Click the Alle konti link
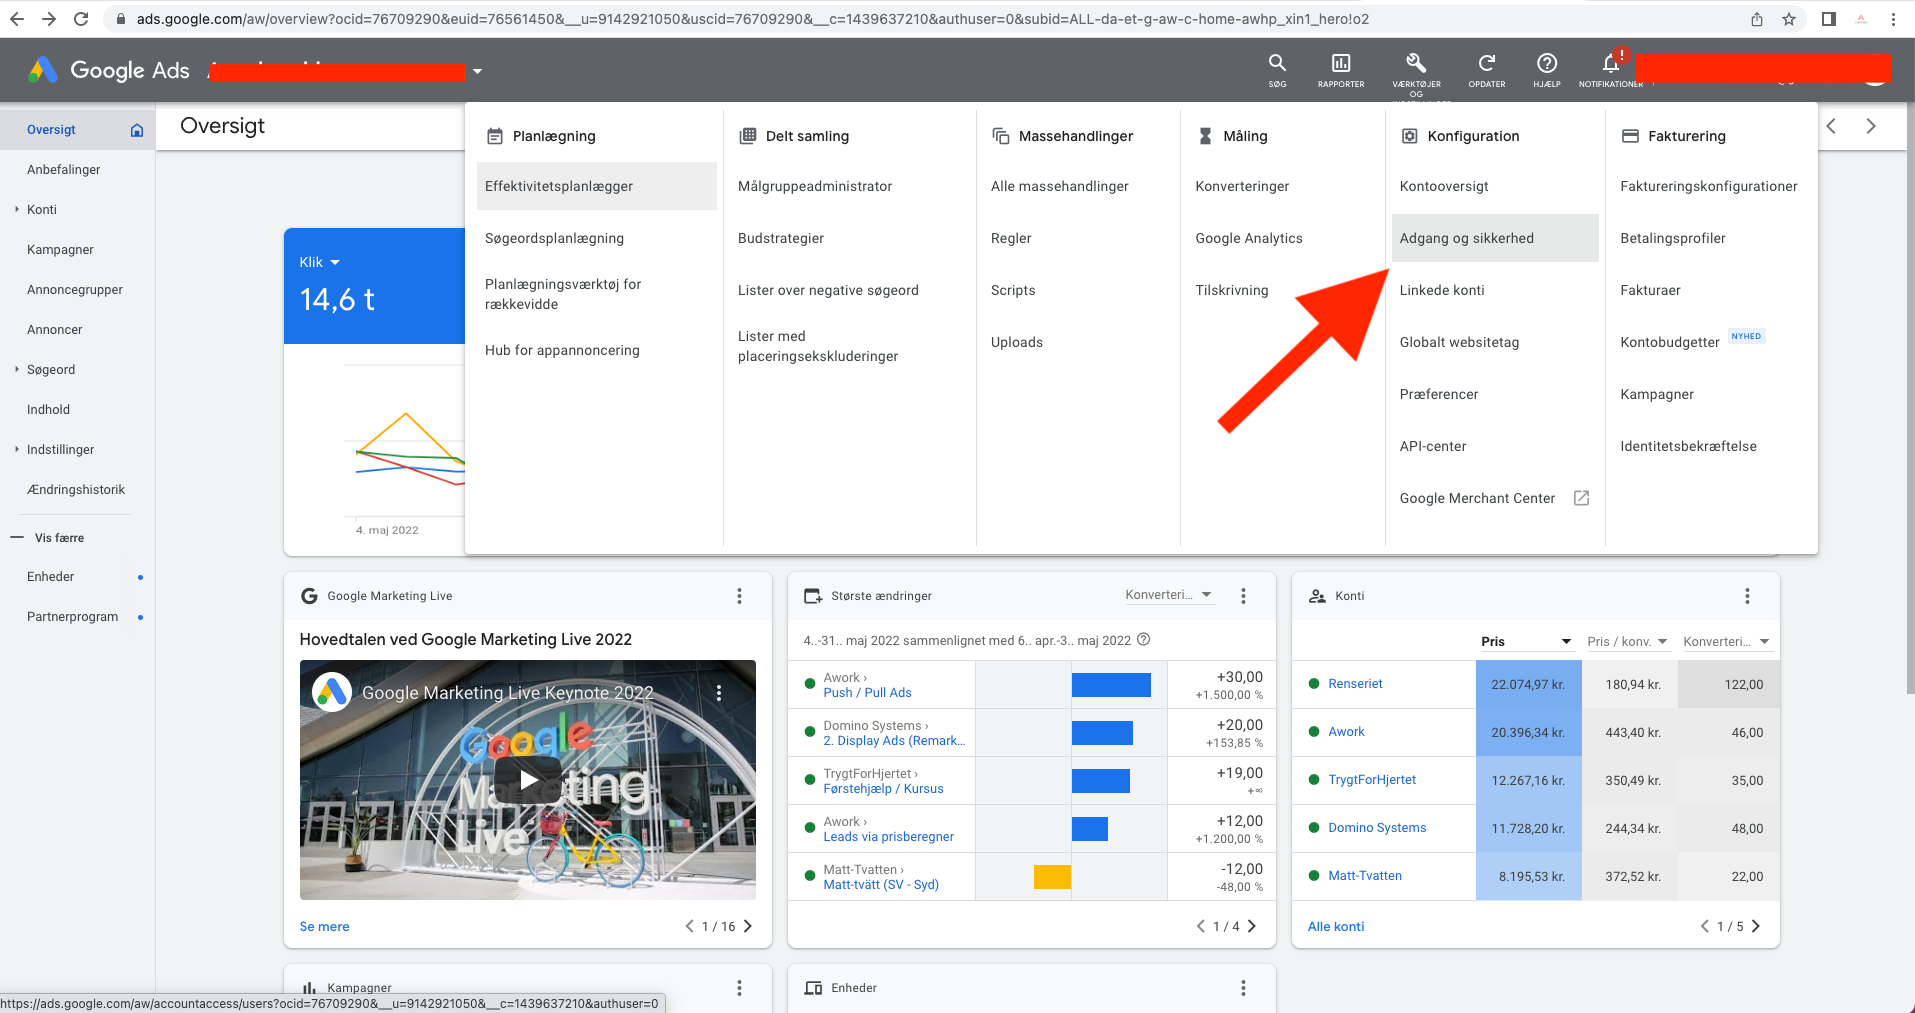This screenshot has height=1013, width=1915. [1336, 927]
